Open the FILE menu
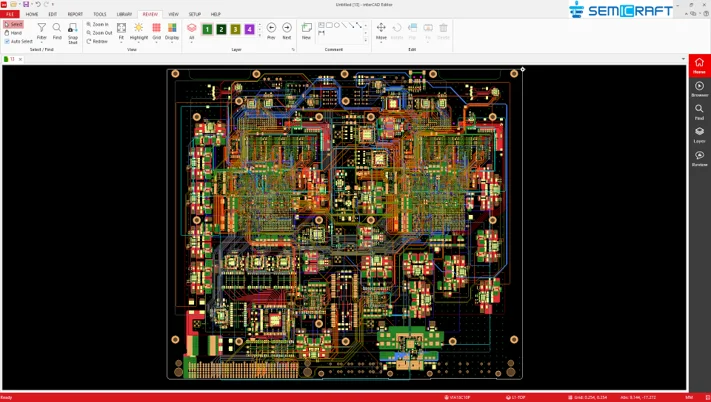Viewport: 711px width, 402px height. [10, 14]
